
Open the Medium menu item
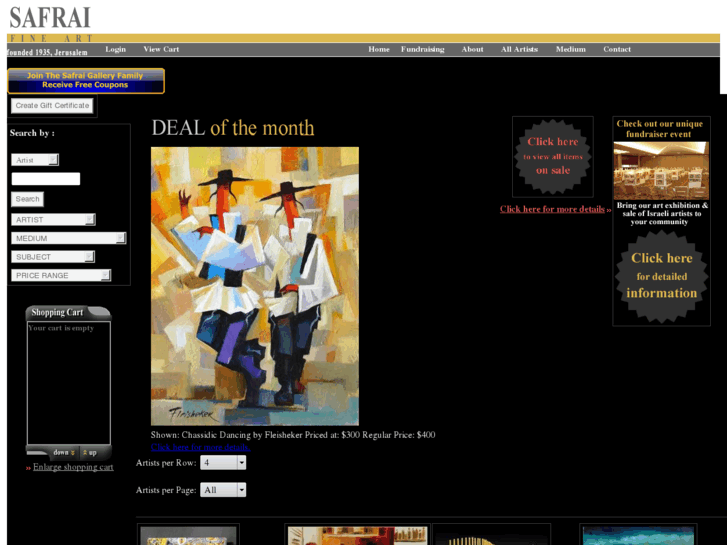[571, 49]
